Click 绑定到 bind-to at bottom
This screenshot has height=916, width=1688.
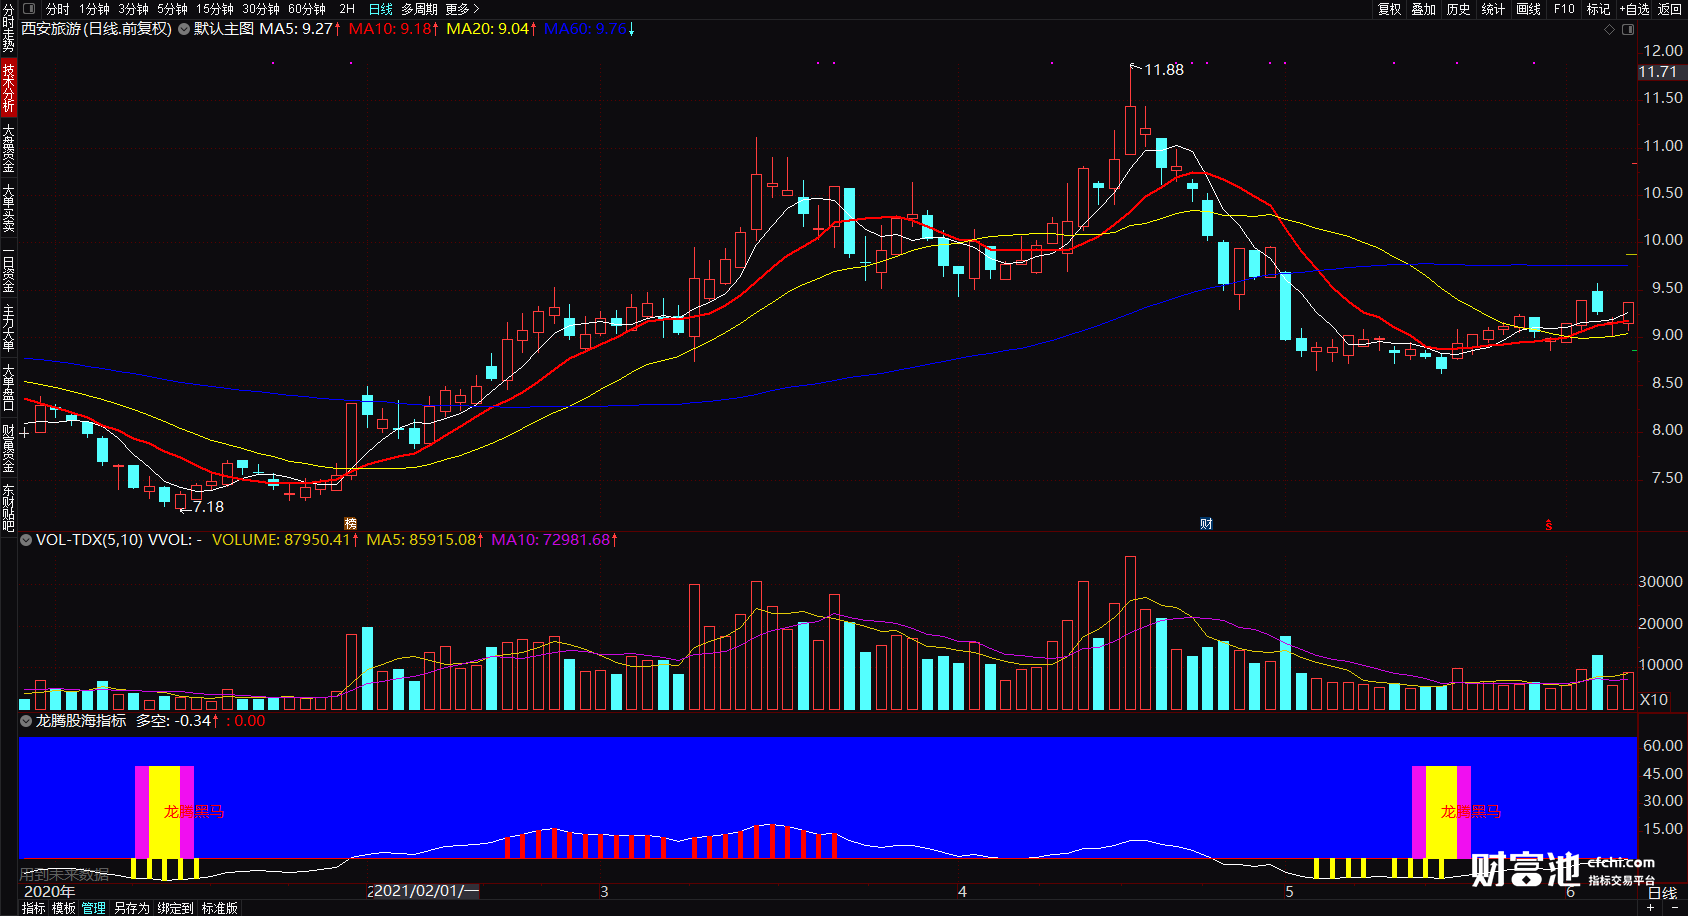pyautogui.click(x=175, y=908)
